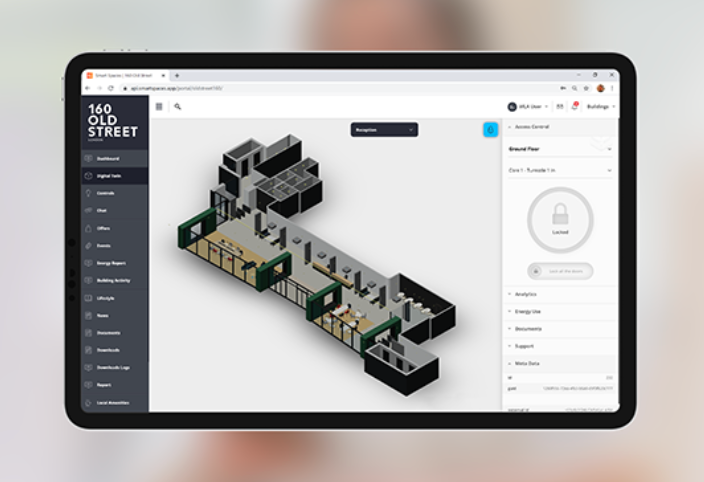The height and width of the screenshot is (482, 704).
Task: Expand the Documents section in right panel
Action: [560, 329]
